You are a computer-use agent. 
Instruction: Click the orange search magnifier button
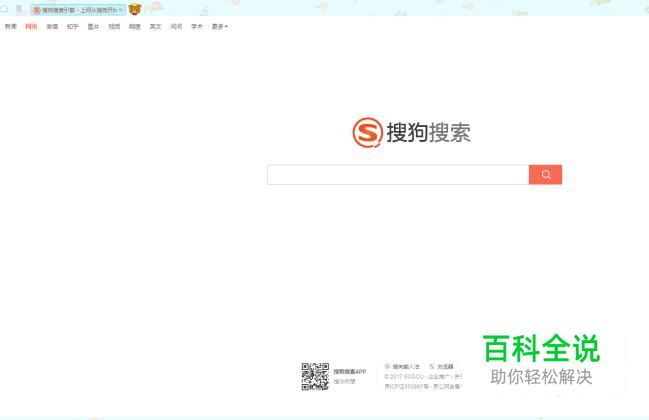coord(545,175)
